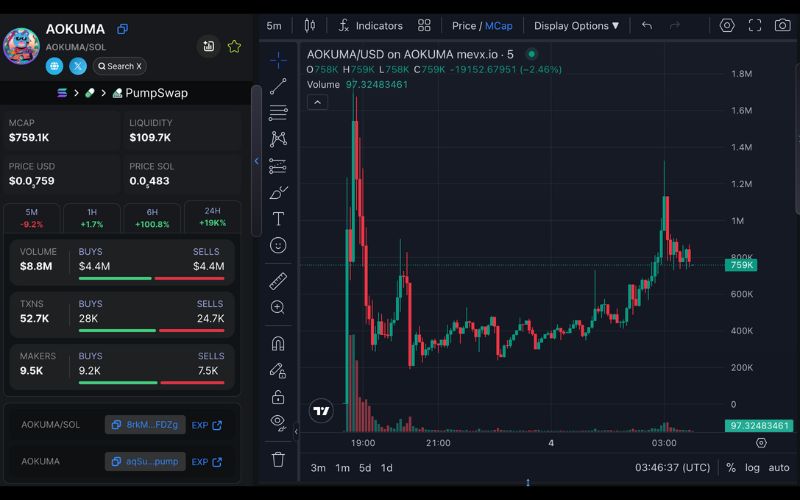The height and width of the screenshot is (500, 800).
Task: Select the ruler measure tool
Action: pyautogui.click(x=278, y=281)
